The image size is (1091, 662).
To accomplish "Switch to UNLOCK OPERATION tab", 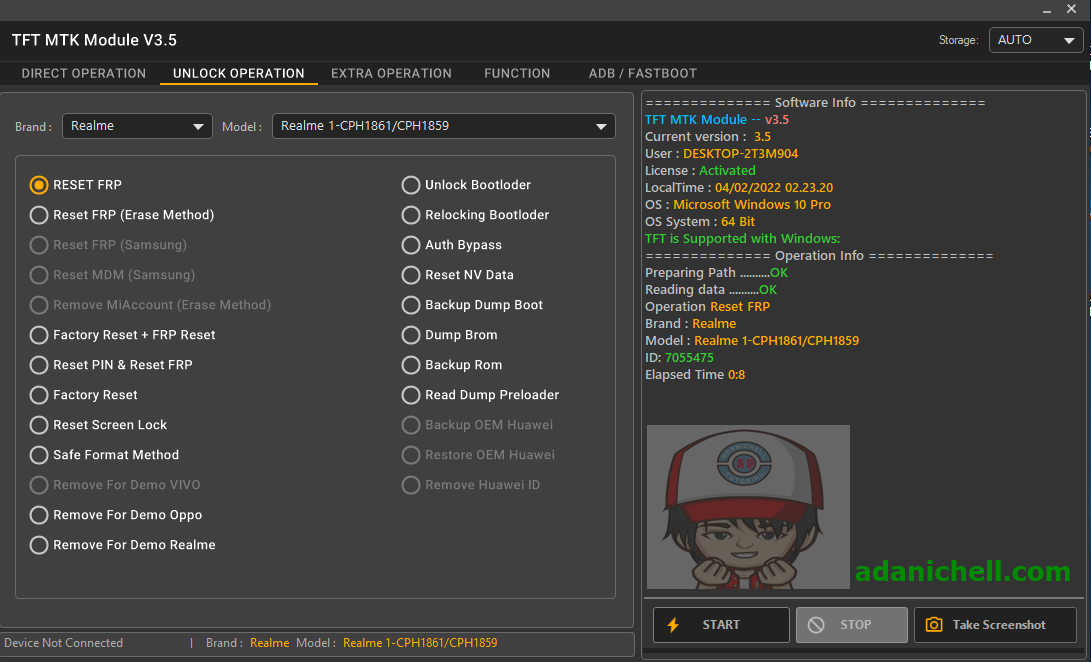I will [x=239, y=73].
